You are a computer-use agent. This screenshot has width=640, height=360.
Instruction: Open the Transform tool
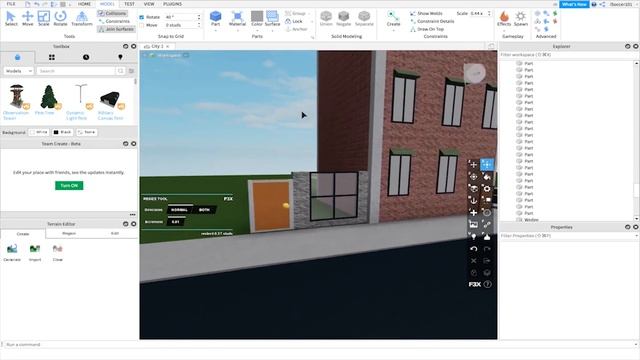82,19
